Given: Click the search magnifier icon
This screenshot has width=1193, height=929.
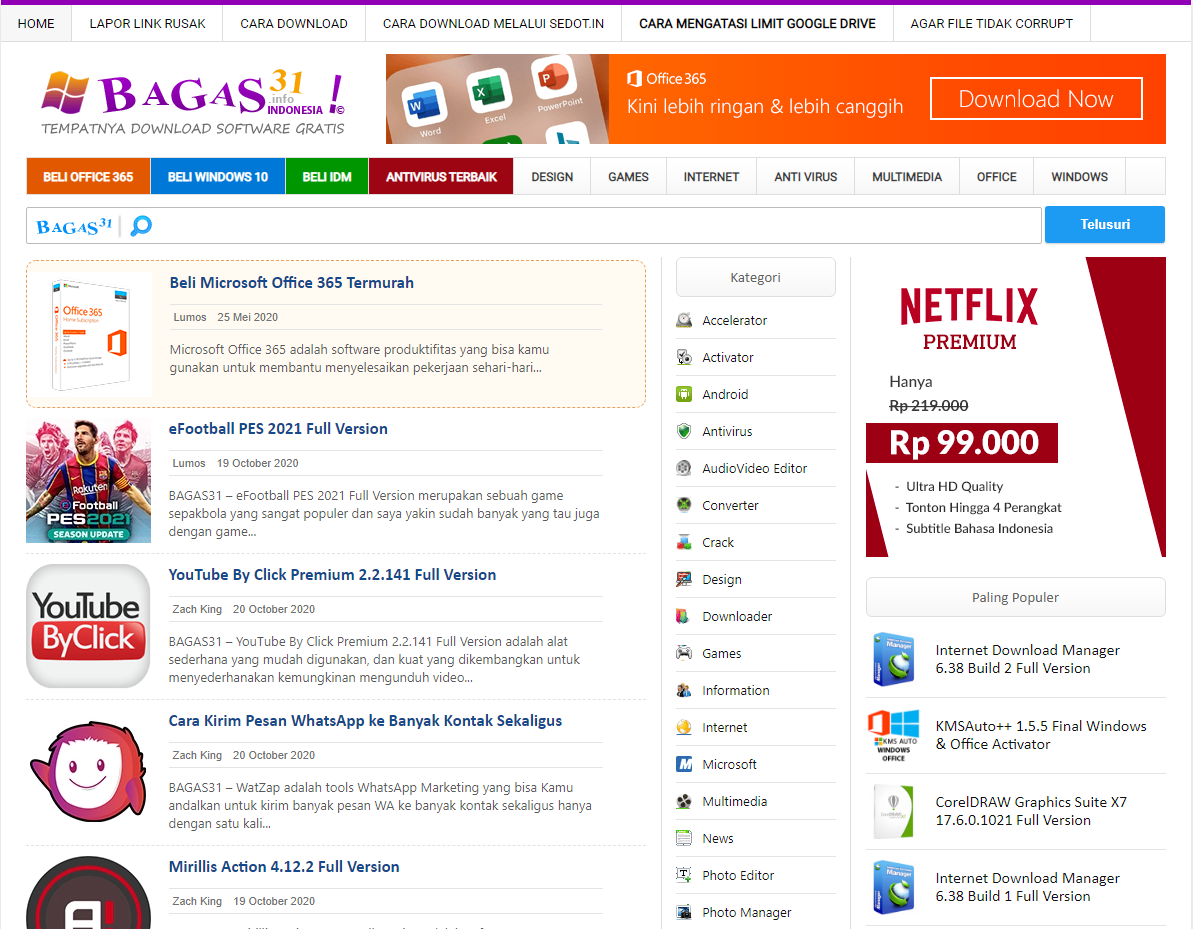Looking at the screenshot, I should pyautogui.click(x=142, y=226).
